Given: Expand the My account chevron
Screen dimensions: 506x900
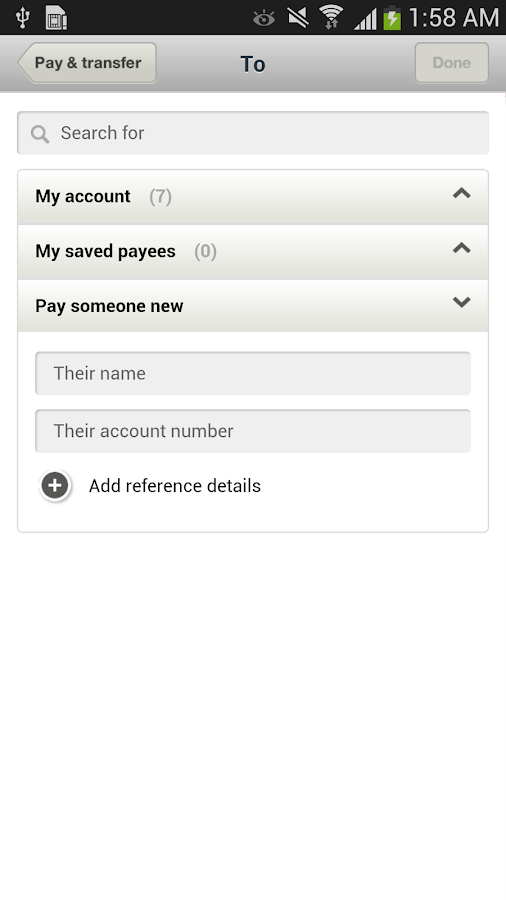Looking at the screenshot, I should [x=462, y=193].
